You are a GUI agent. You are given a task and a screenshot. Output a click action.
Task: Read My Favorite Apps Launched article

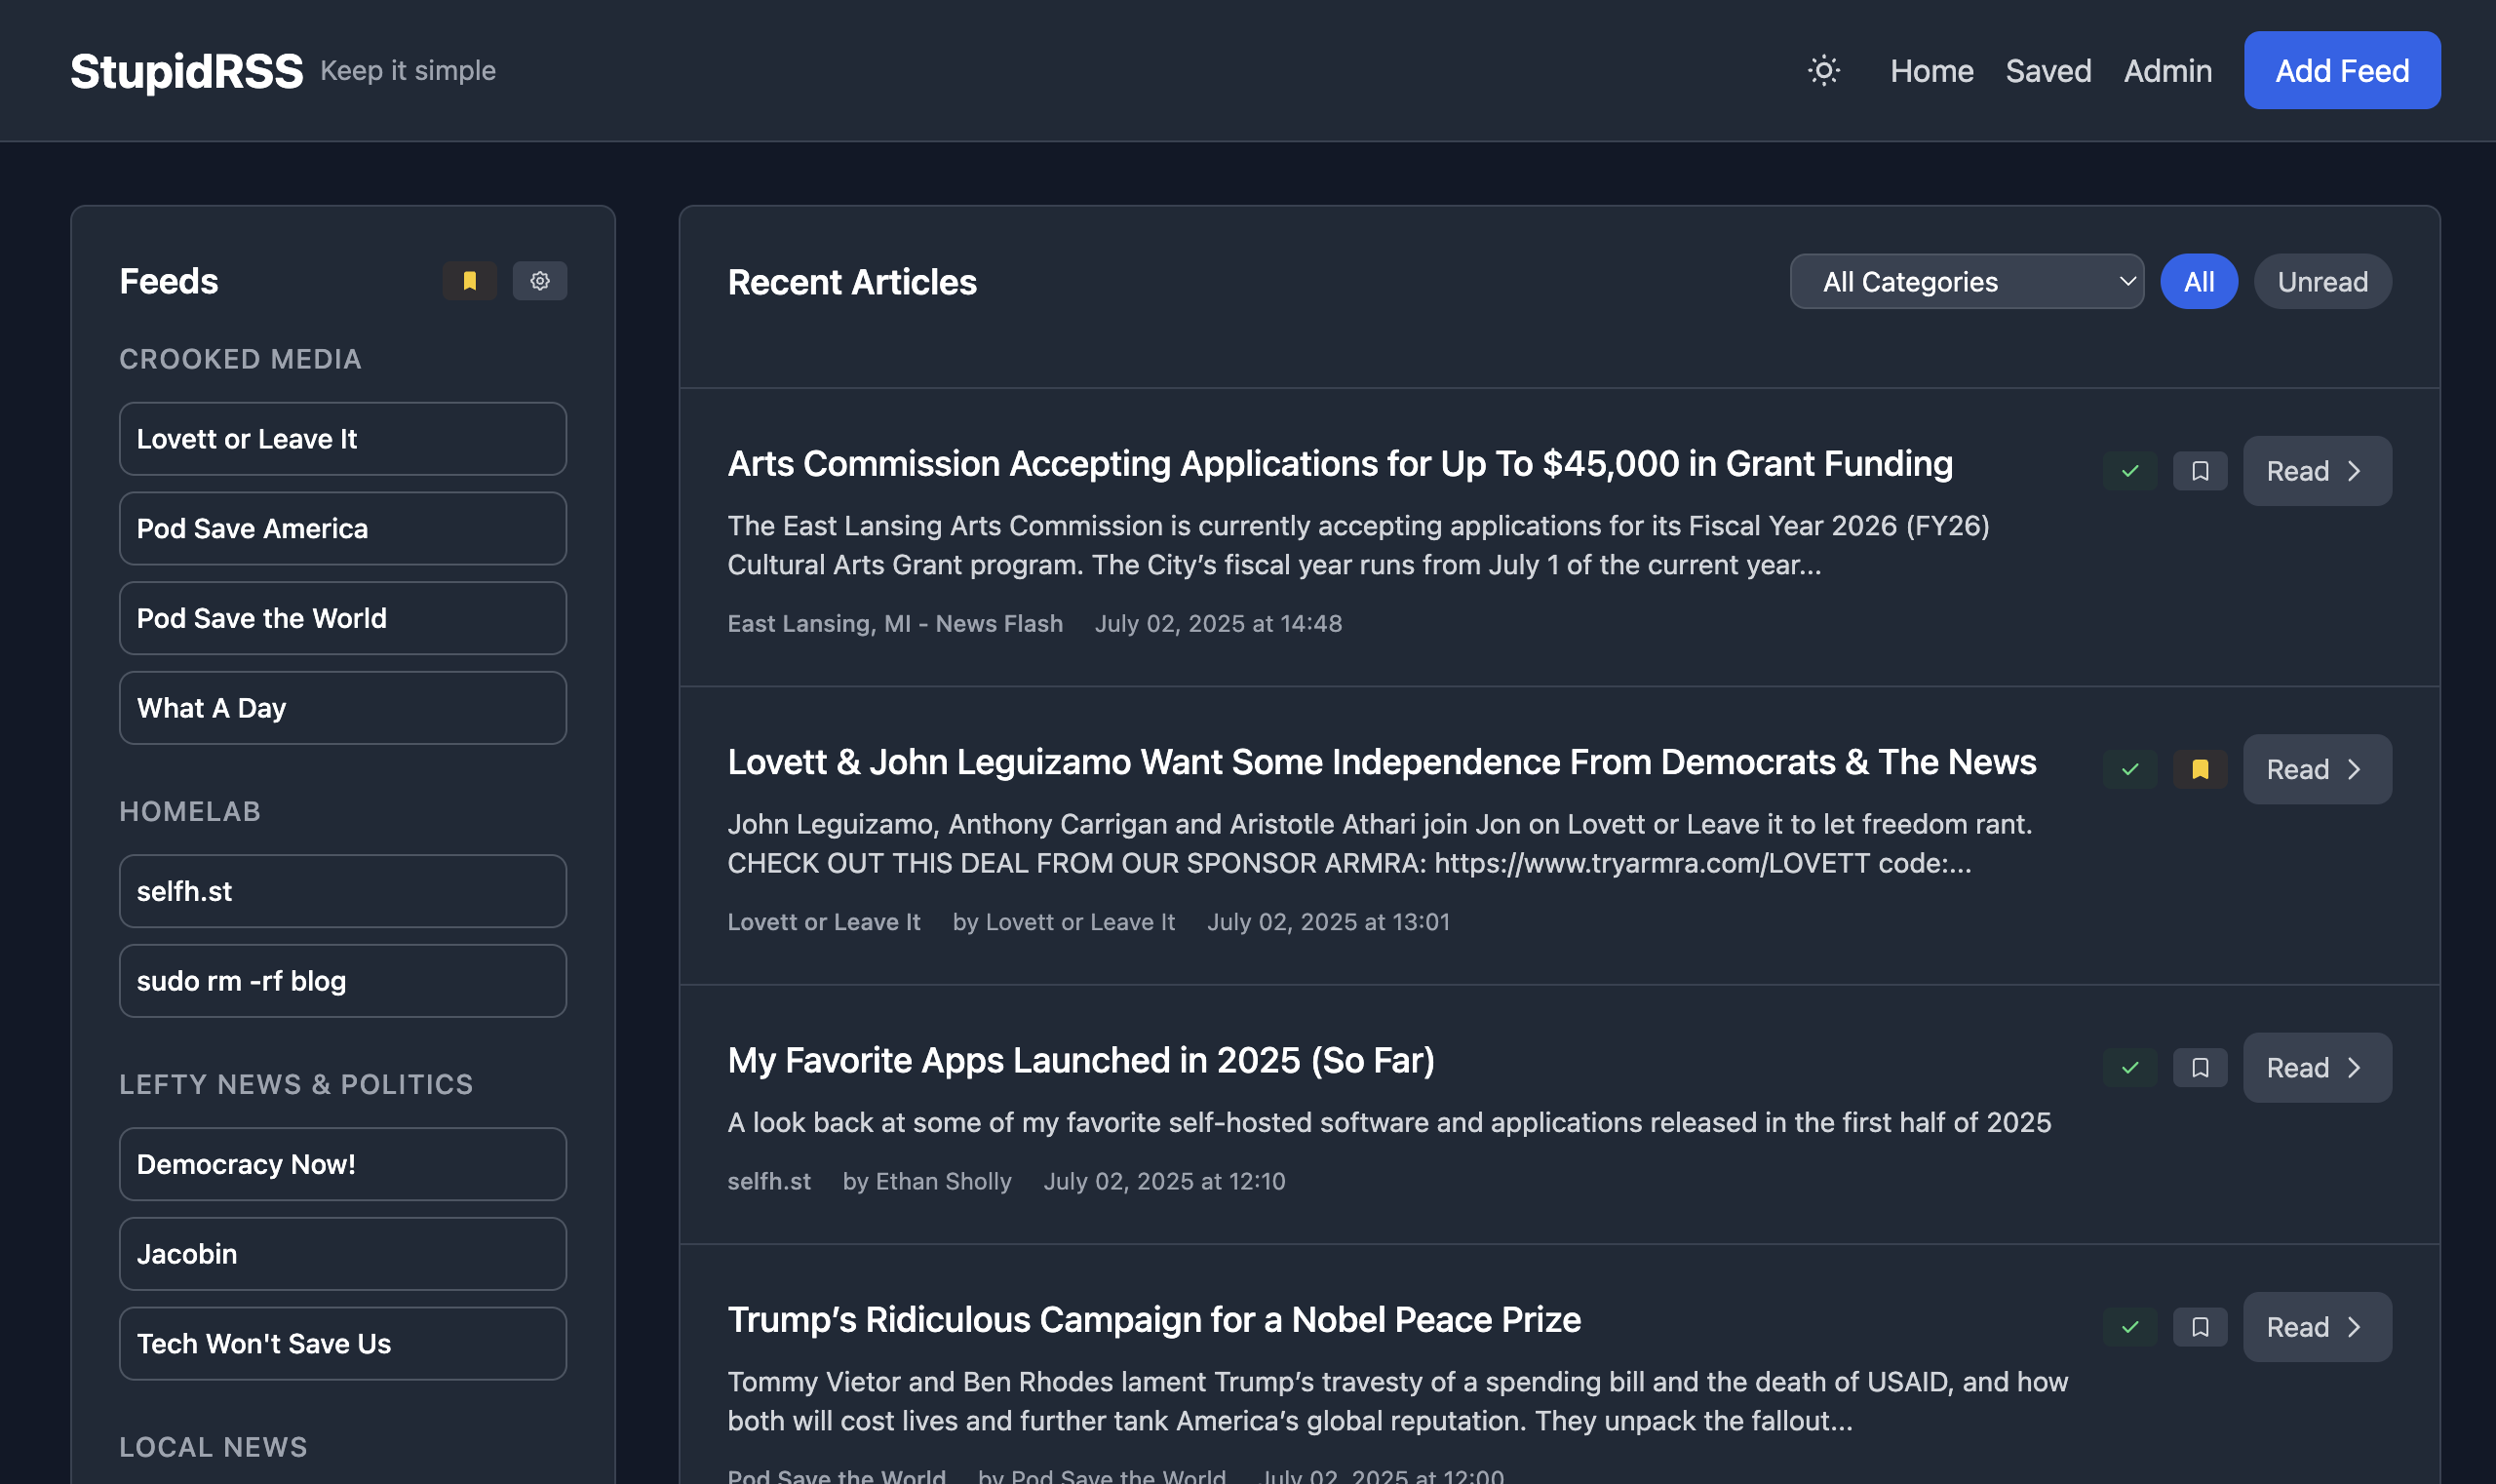2317,1068
